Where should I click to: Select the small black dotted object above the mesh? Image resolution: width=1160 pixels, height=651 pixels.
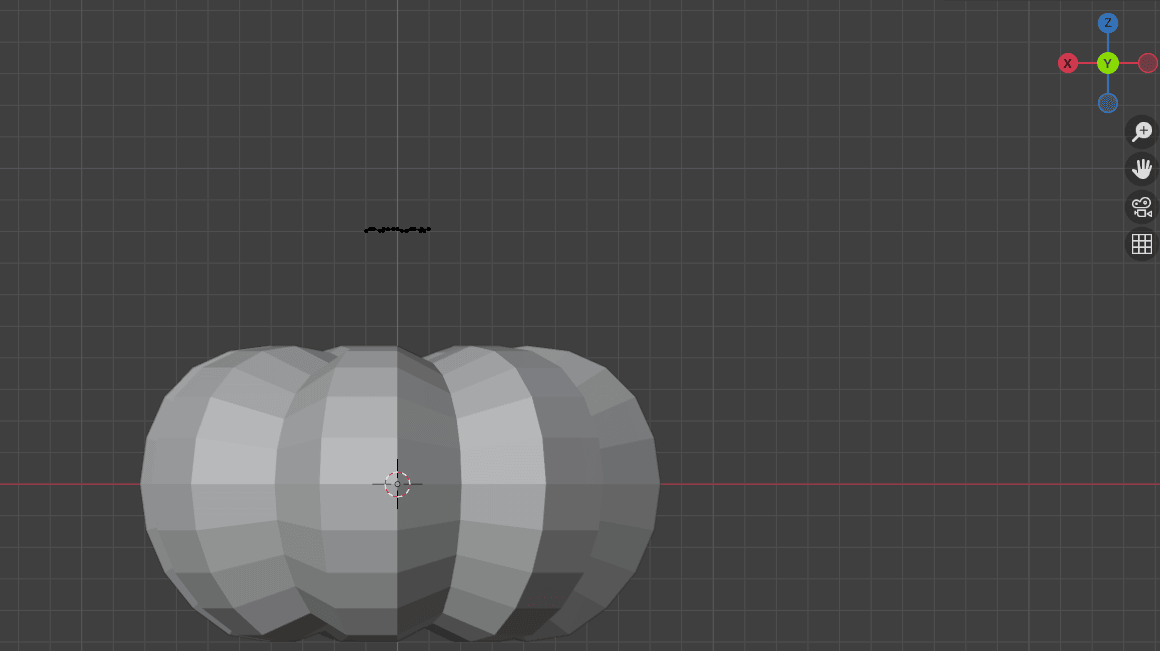click(397, 230)
